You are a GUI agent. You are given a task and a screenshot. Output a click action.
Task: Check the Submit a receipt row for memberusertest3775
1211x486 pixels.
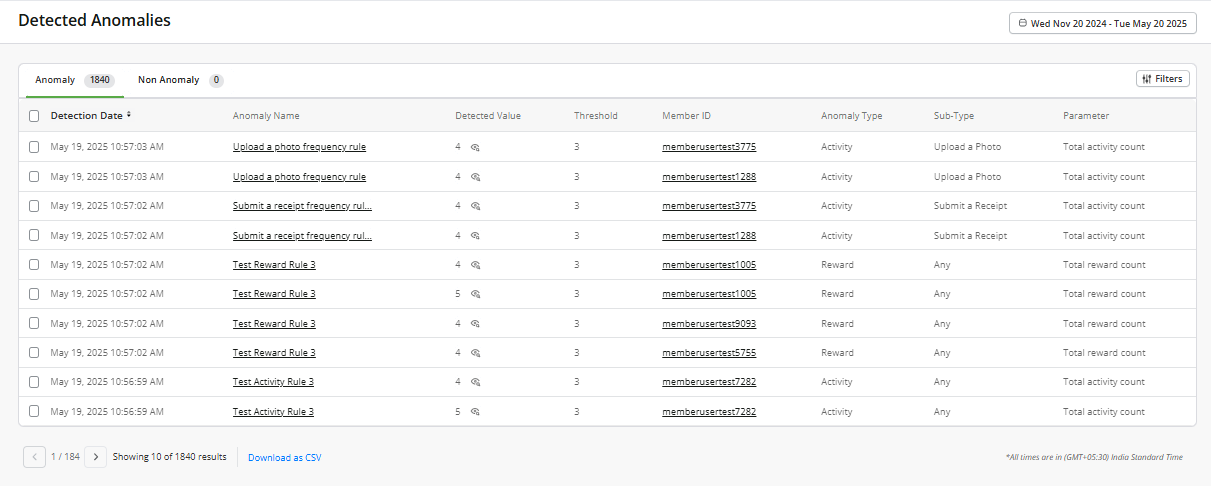pyautogui.click(x=34, y=206)
